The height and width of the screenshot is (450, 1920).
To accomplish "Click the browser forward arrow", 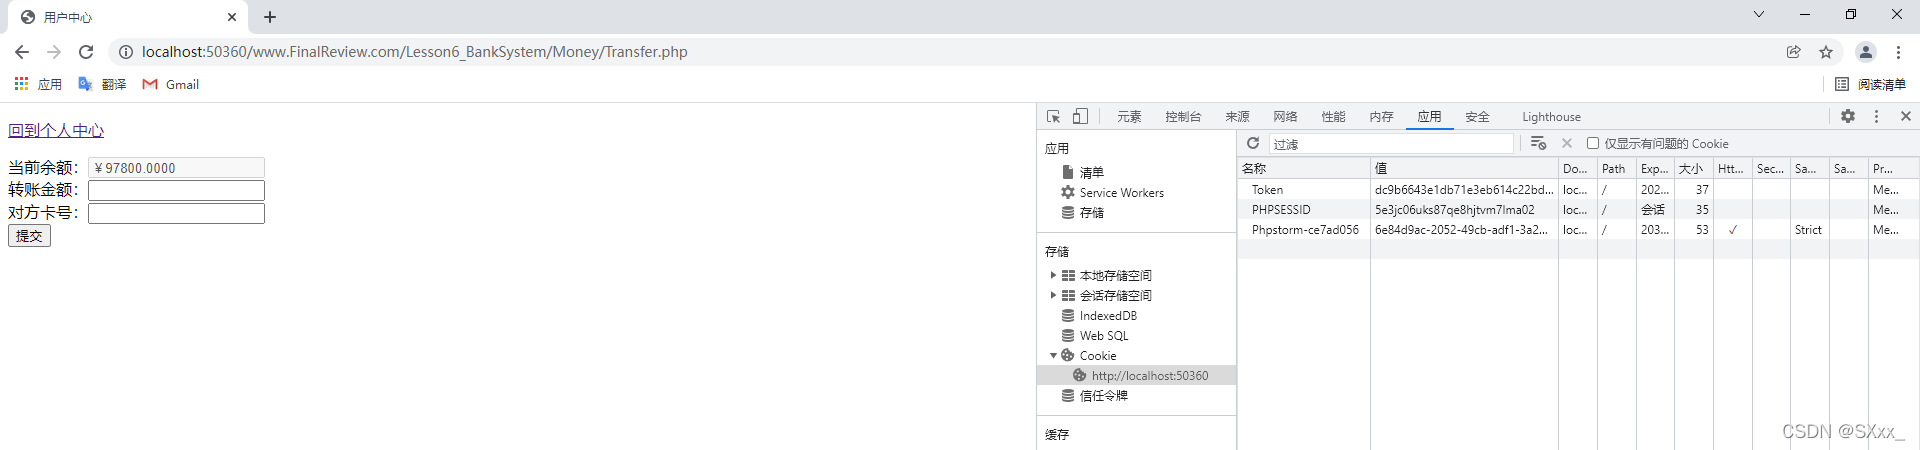I will click(54, 52).
